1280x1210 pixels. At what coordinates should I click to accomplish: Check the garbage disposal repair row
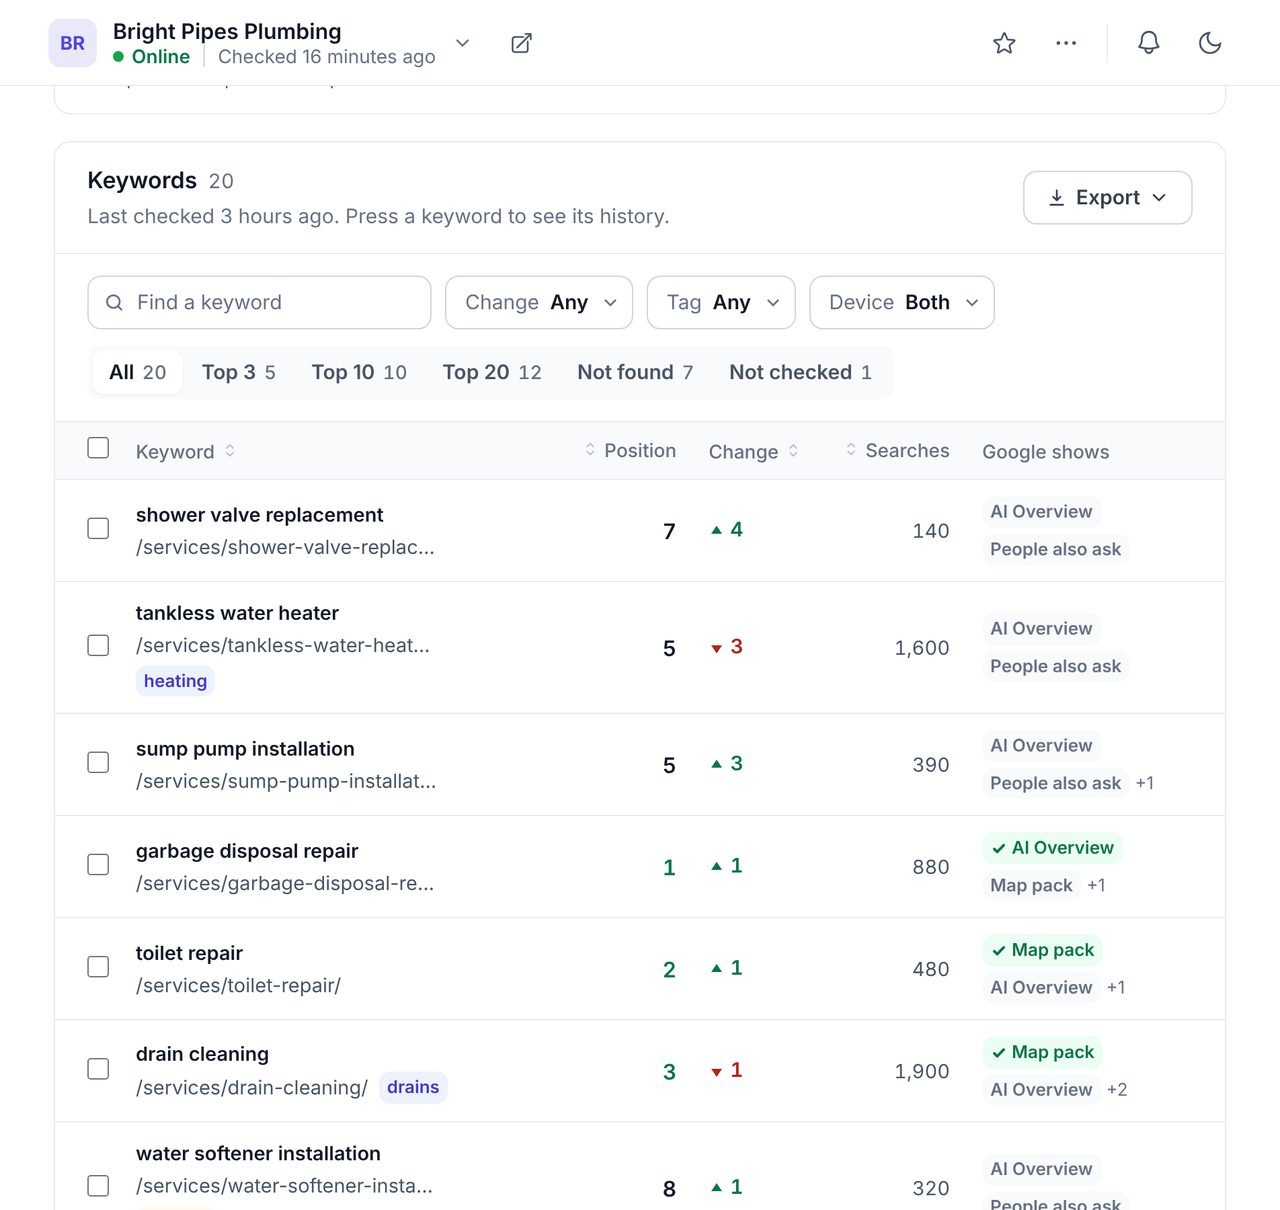pos(98,864)
